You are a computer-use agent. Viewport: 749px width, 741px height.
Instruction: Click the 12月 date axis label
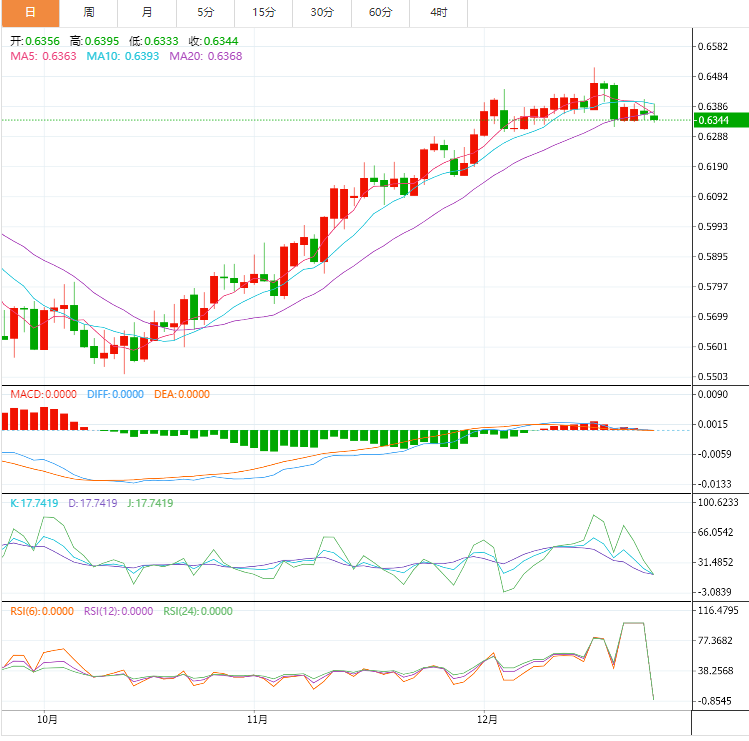487,720
